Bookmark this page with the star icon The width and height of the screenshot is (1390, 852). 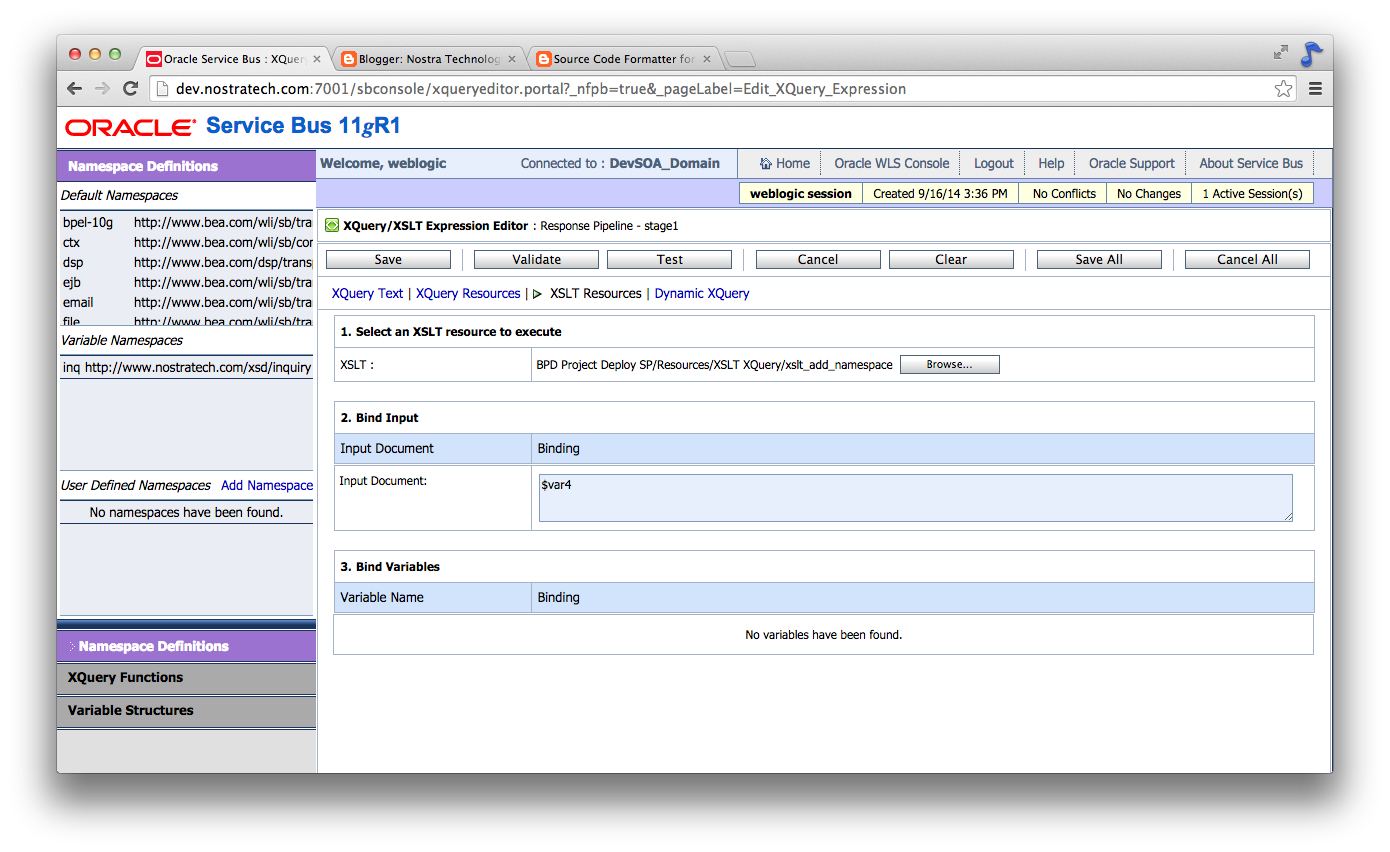[1284, 89]
